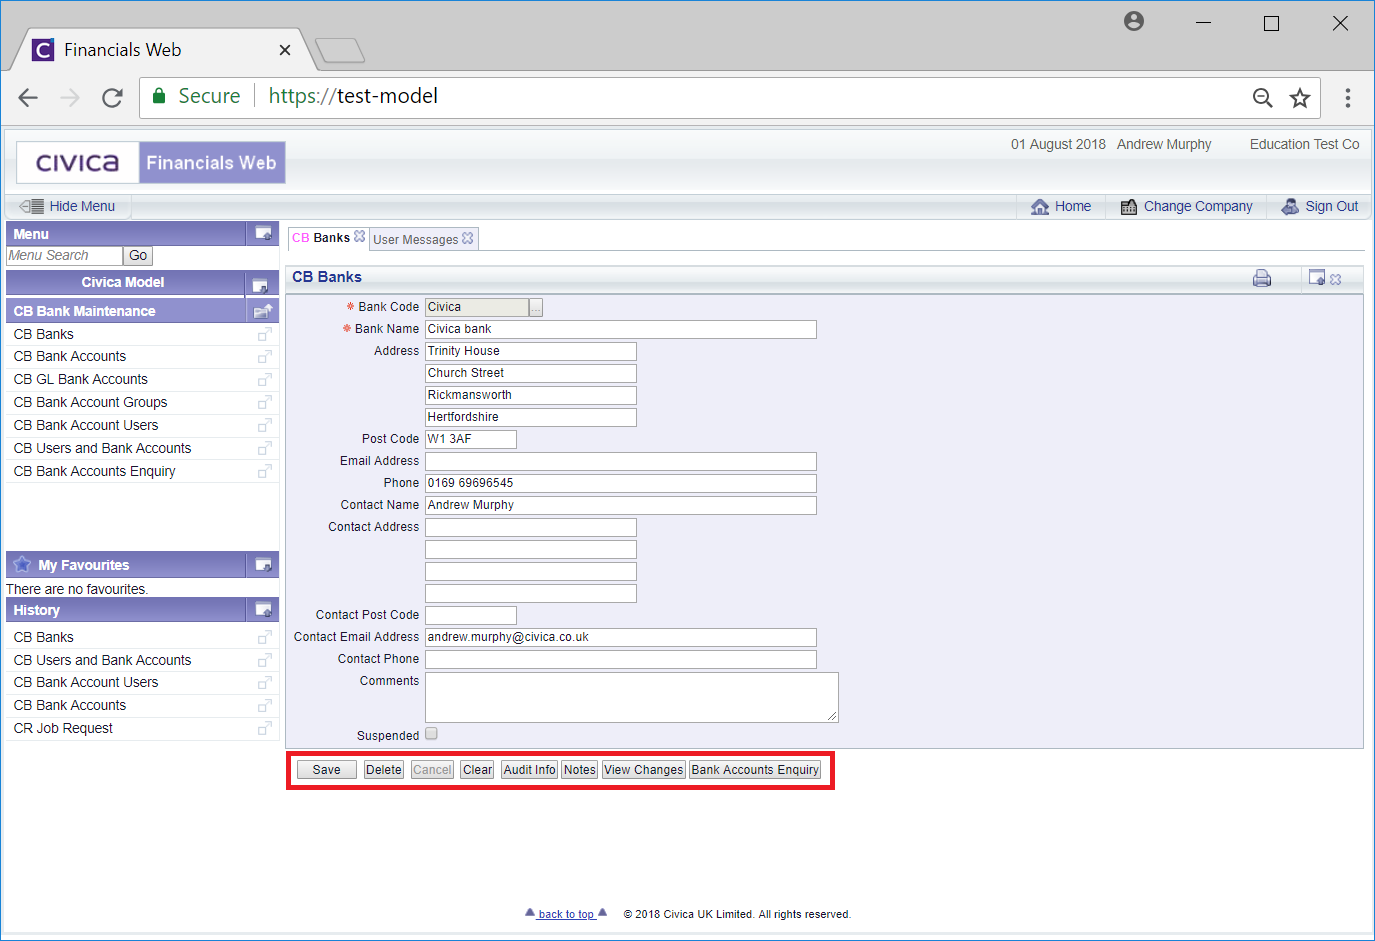This screenshot has width=1375, height=941.
Task: Open CB Bank Account Groups menu item
Action: (90, 403)
